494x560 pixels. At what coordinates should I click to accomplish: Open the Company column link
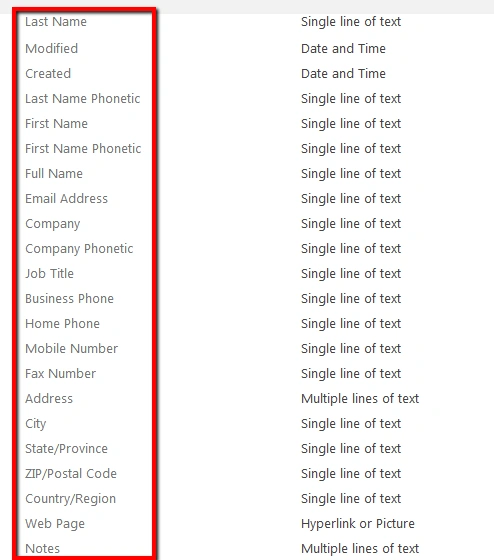[53, 224]
